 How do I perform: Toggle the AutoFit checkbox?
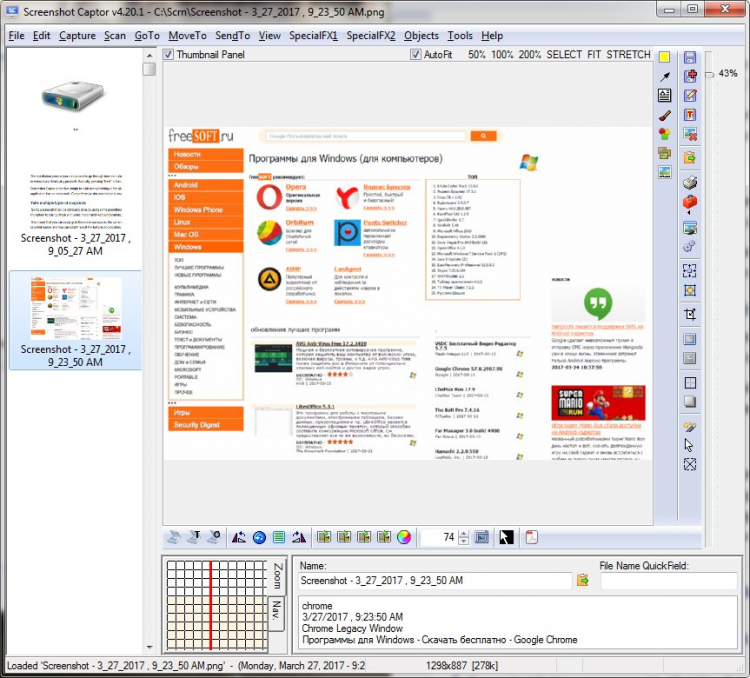coord(416,54)
